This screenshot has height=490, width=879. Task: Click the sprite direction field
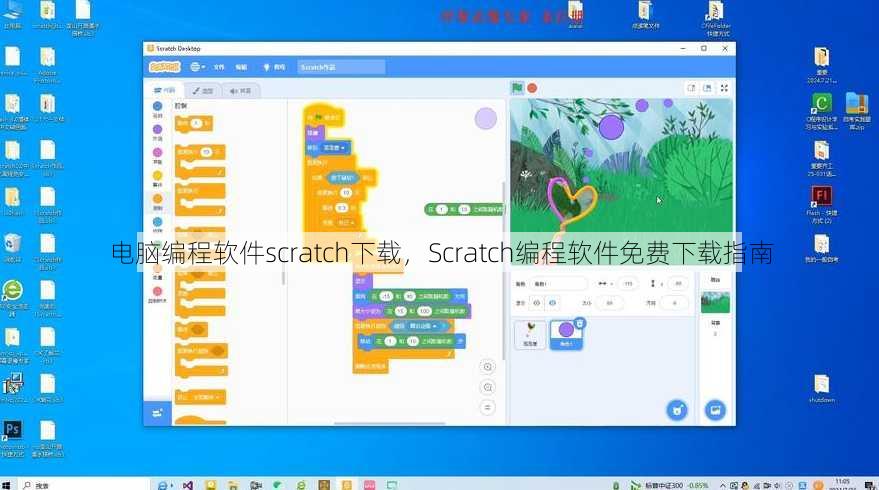pyautogui.click(x=674, y=303)
